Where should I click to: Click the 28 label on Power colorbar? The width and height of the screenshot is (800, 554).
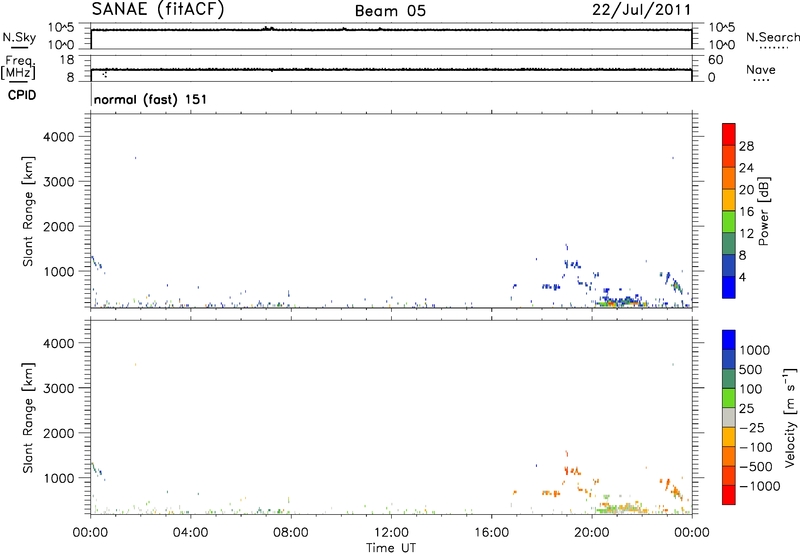746,146
